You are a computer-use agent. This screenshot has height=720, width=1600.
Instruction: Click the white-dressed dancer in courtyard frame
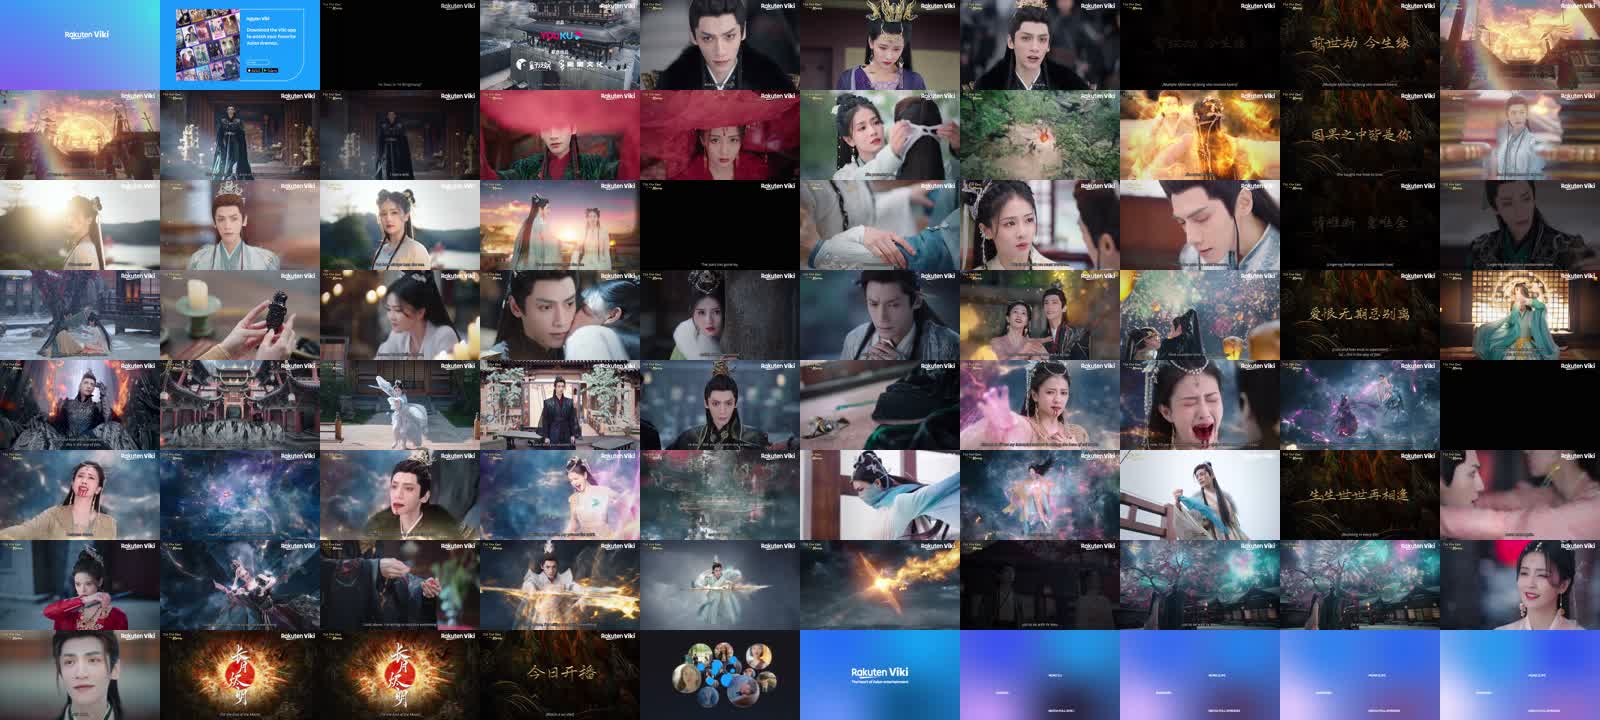(x=400, y=405)
